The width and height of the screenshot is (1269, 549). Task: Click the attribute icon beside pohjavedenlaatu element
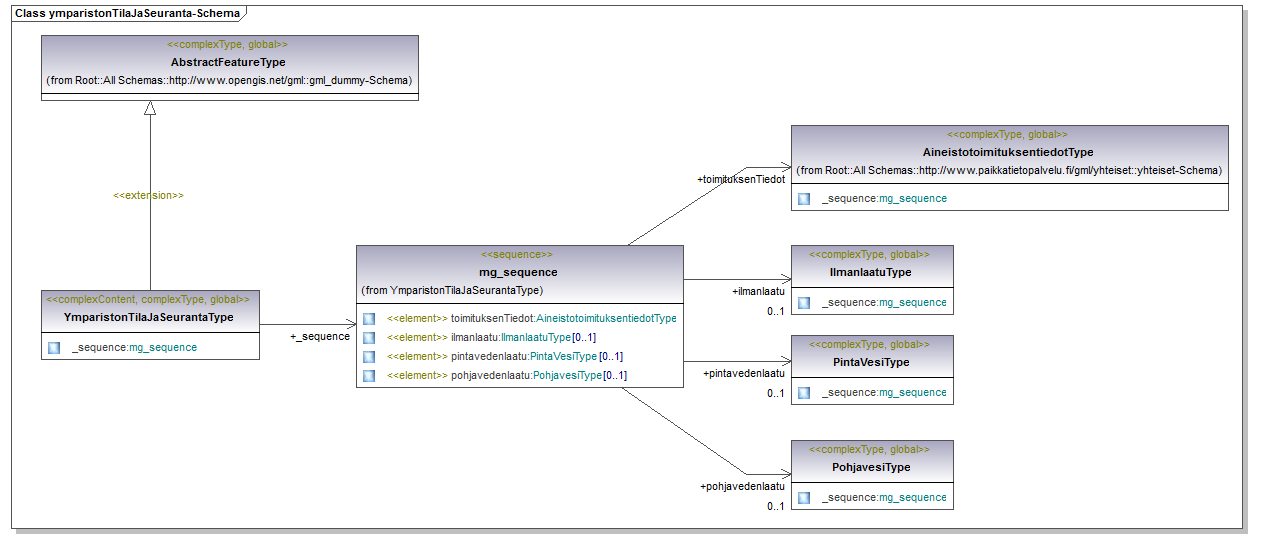click(369, 375)
